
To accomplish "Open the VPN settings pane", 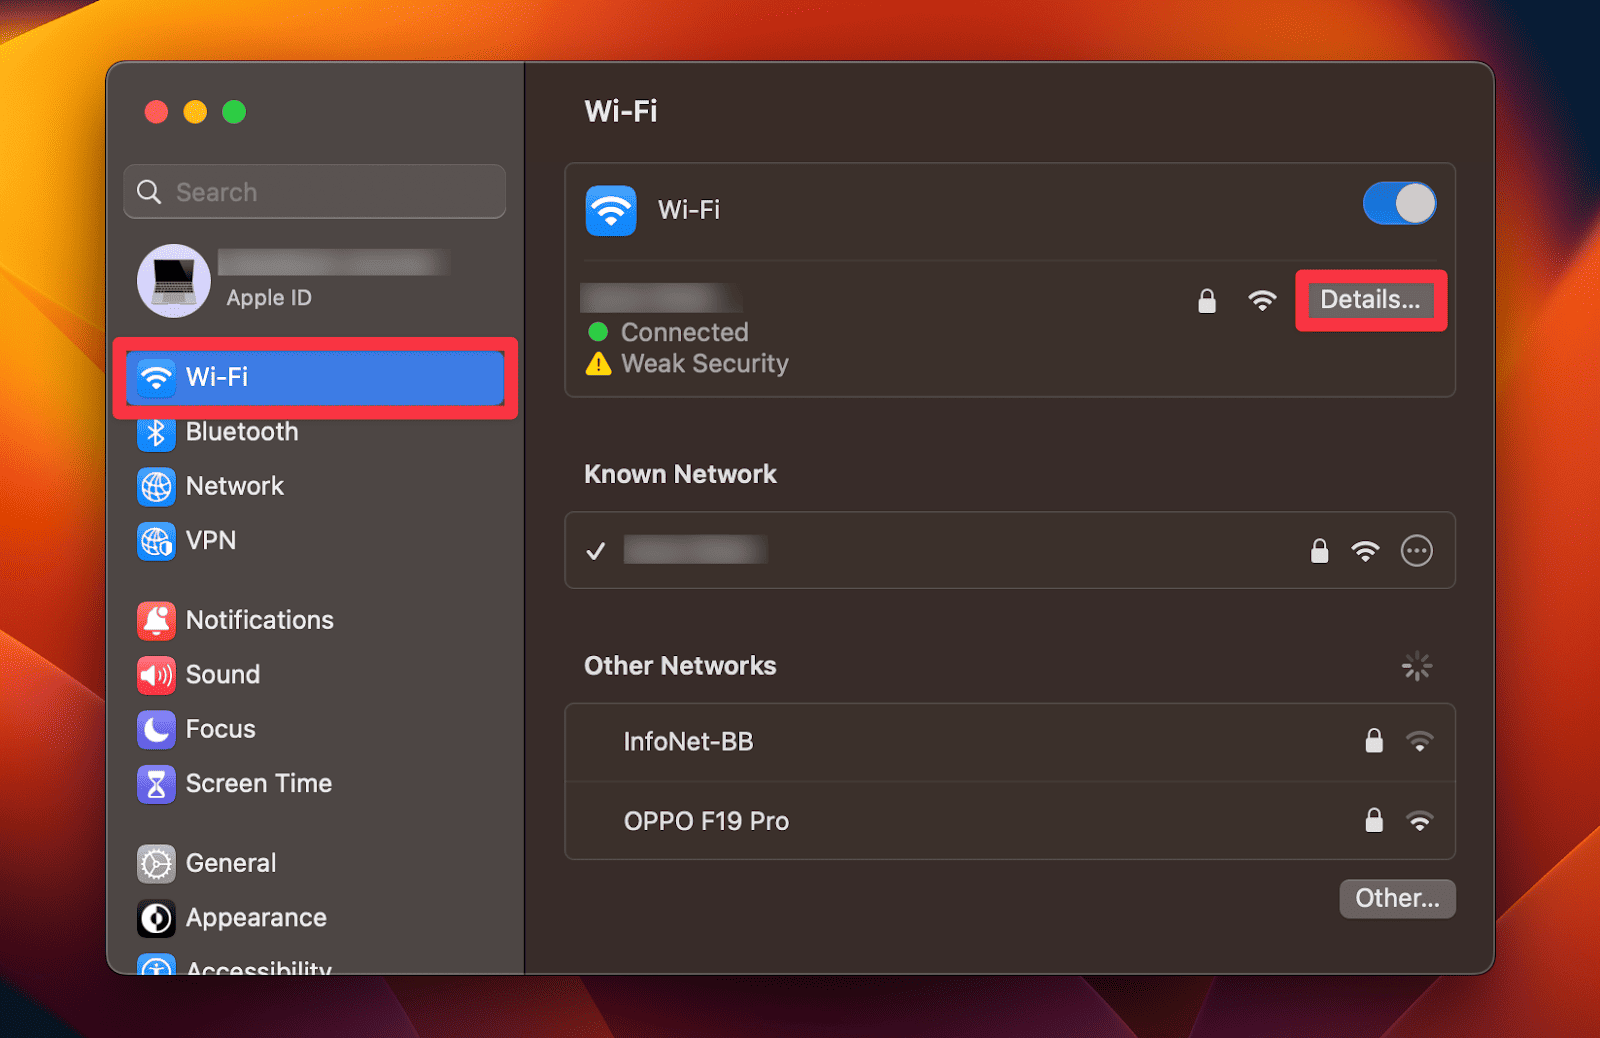I will click(x=157, y=541).
